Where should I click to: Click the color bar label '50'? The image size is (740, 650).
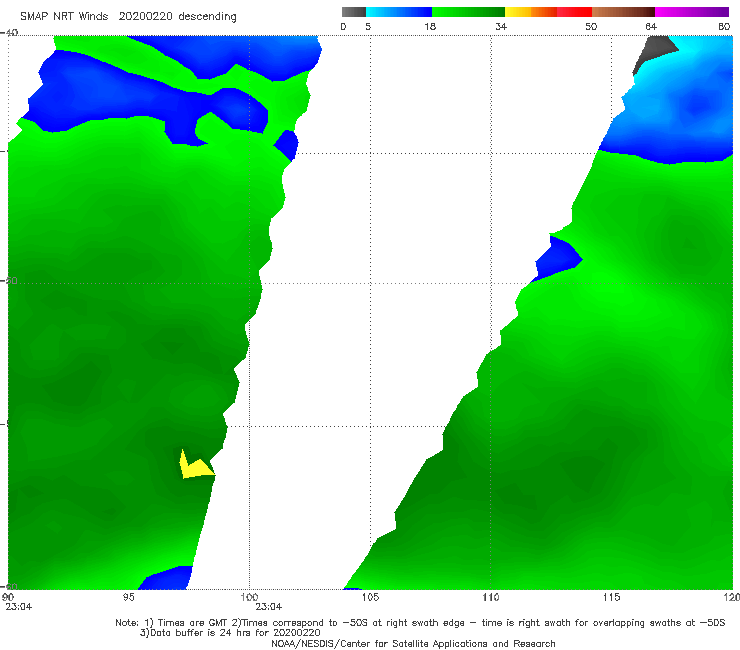pyautogui.click(x=591, y=27)
